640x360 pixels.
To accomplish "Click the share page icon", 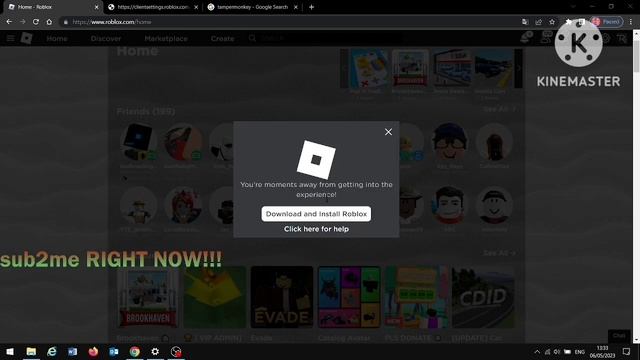I will click(x=538, y=22).
